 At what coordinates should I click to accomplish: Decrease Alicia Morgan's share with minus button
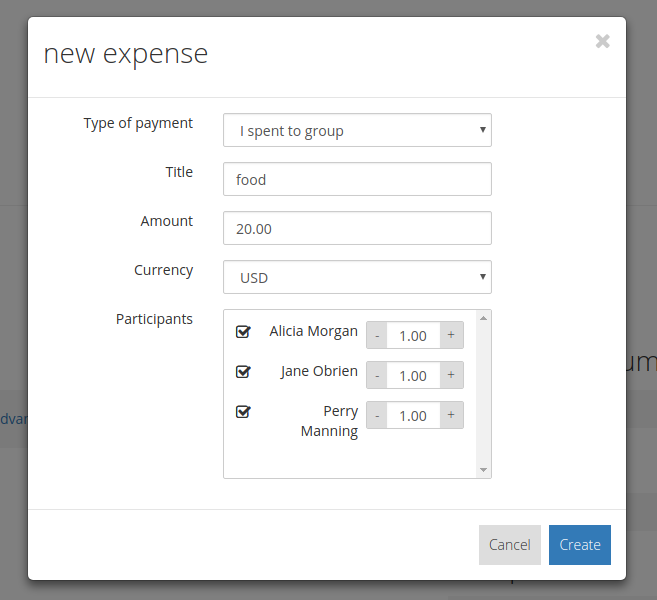377,335
